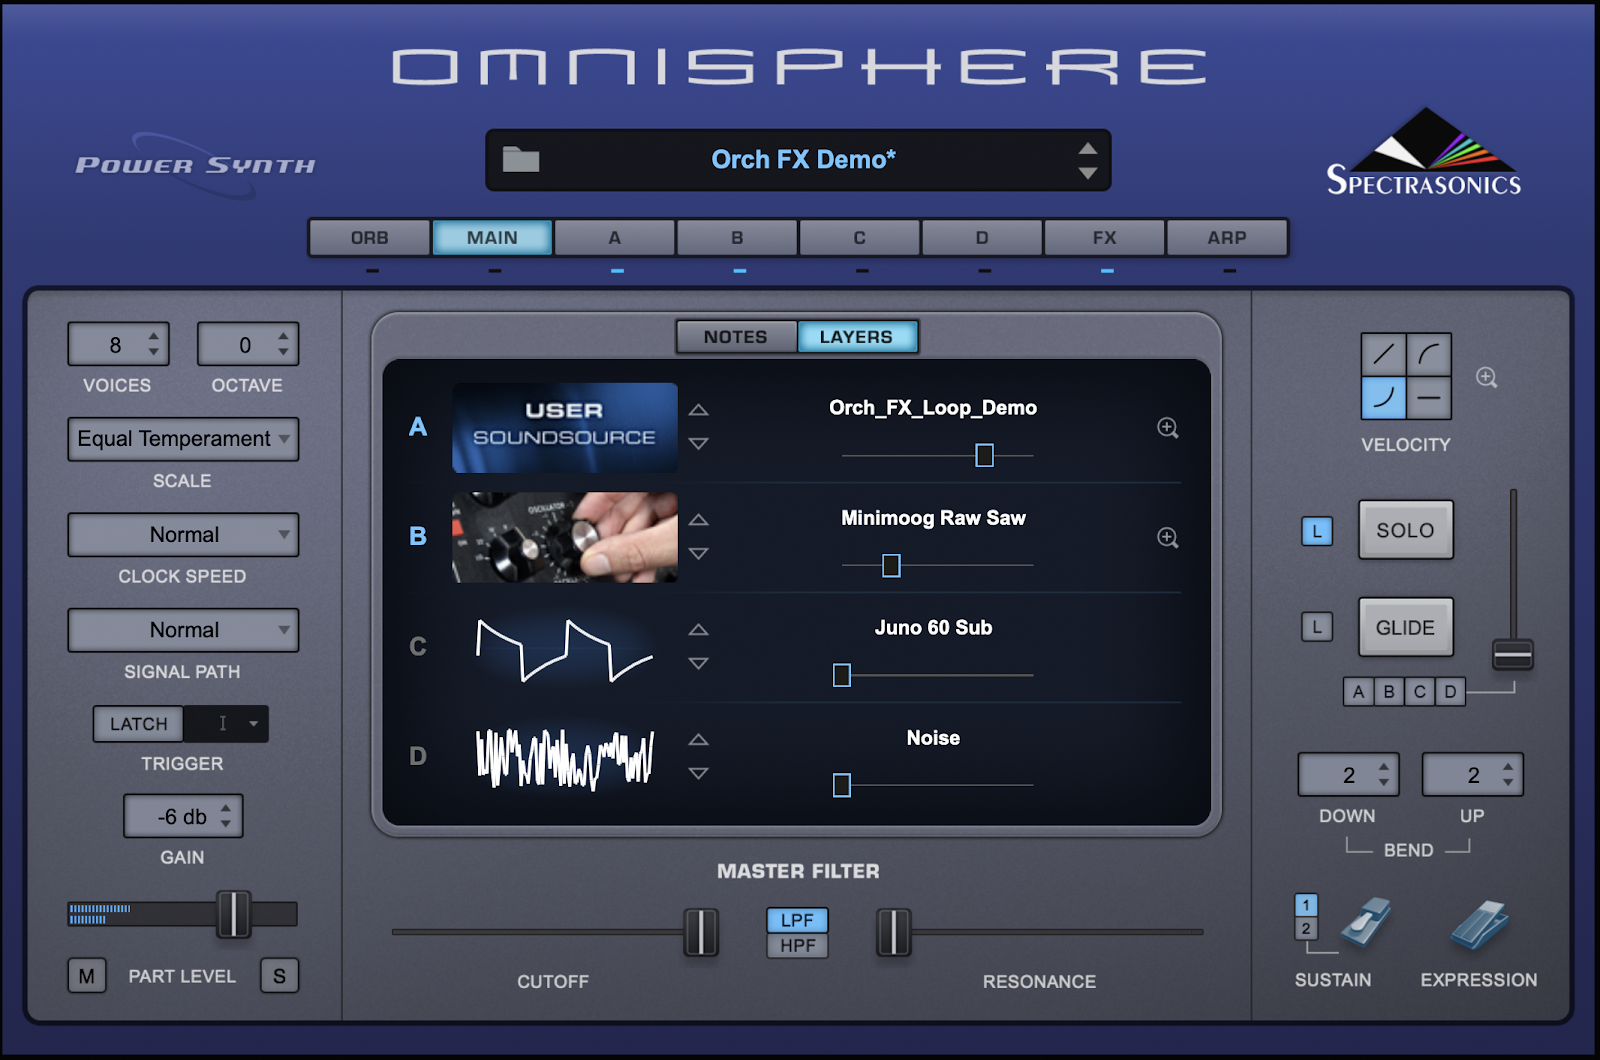Open the trigger mode dropdown
Image resolution: width=1600 pixels, height=1060 pixels.
coord(227,724)
